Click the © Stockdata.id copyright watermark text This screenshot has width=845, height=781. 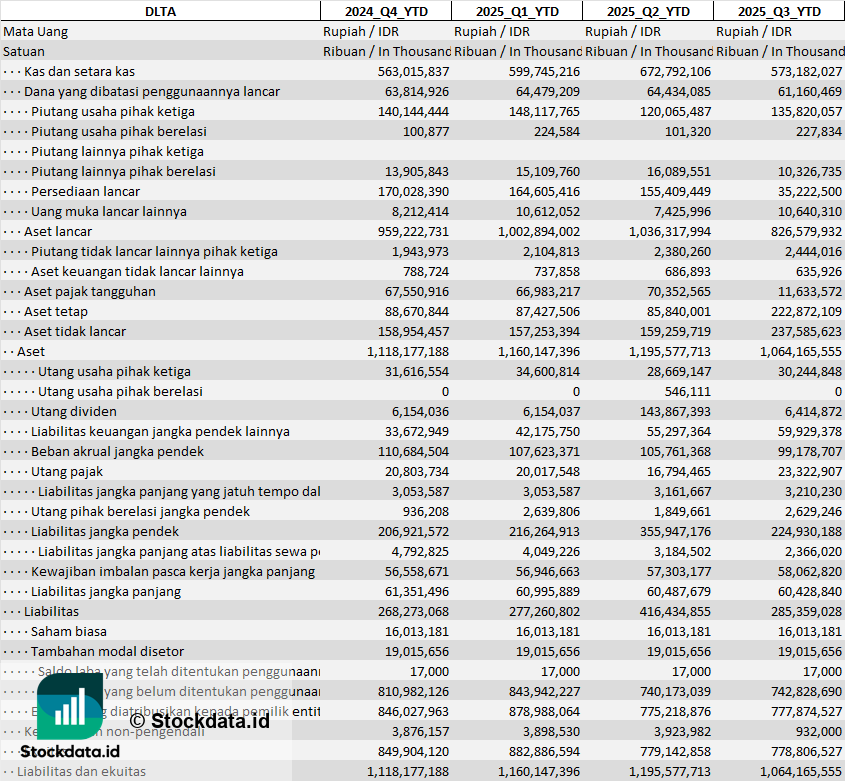tap(200, 720)
